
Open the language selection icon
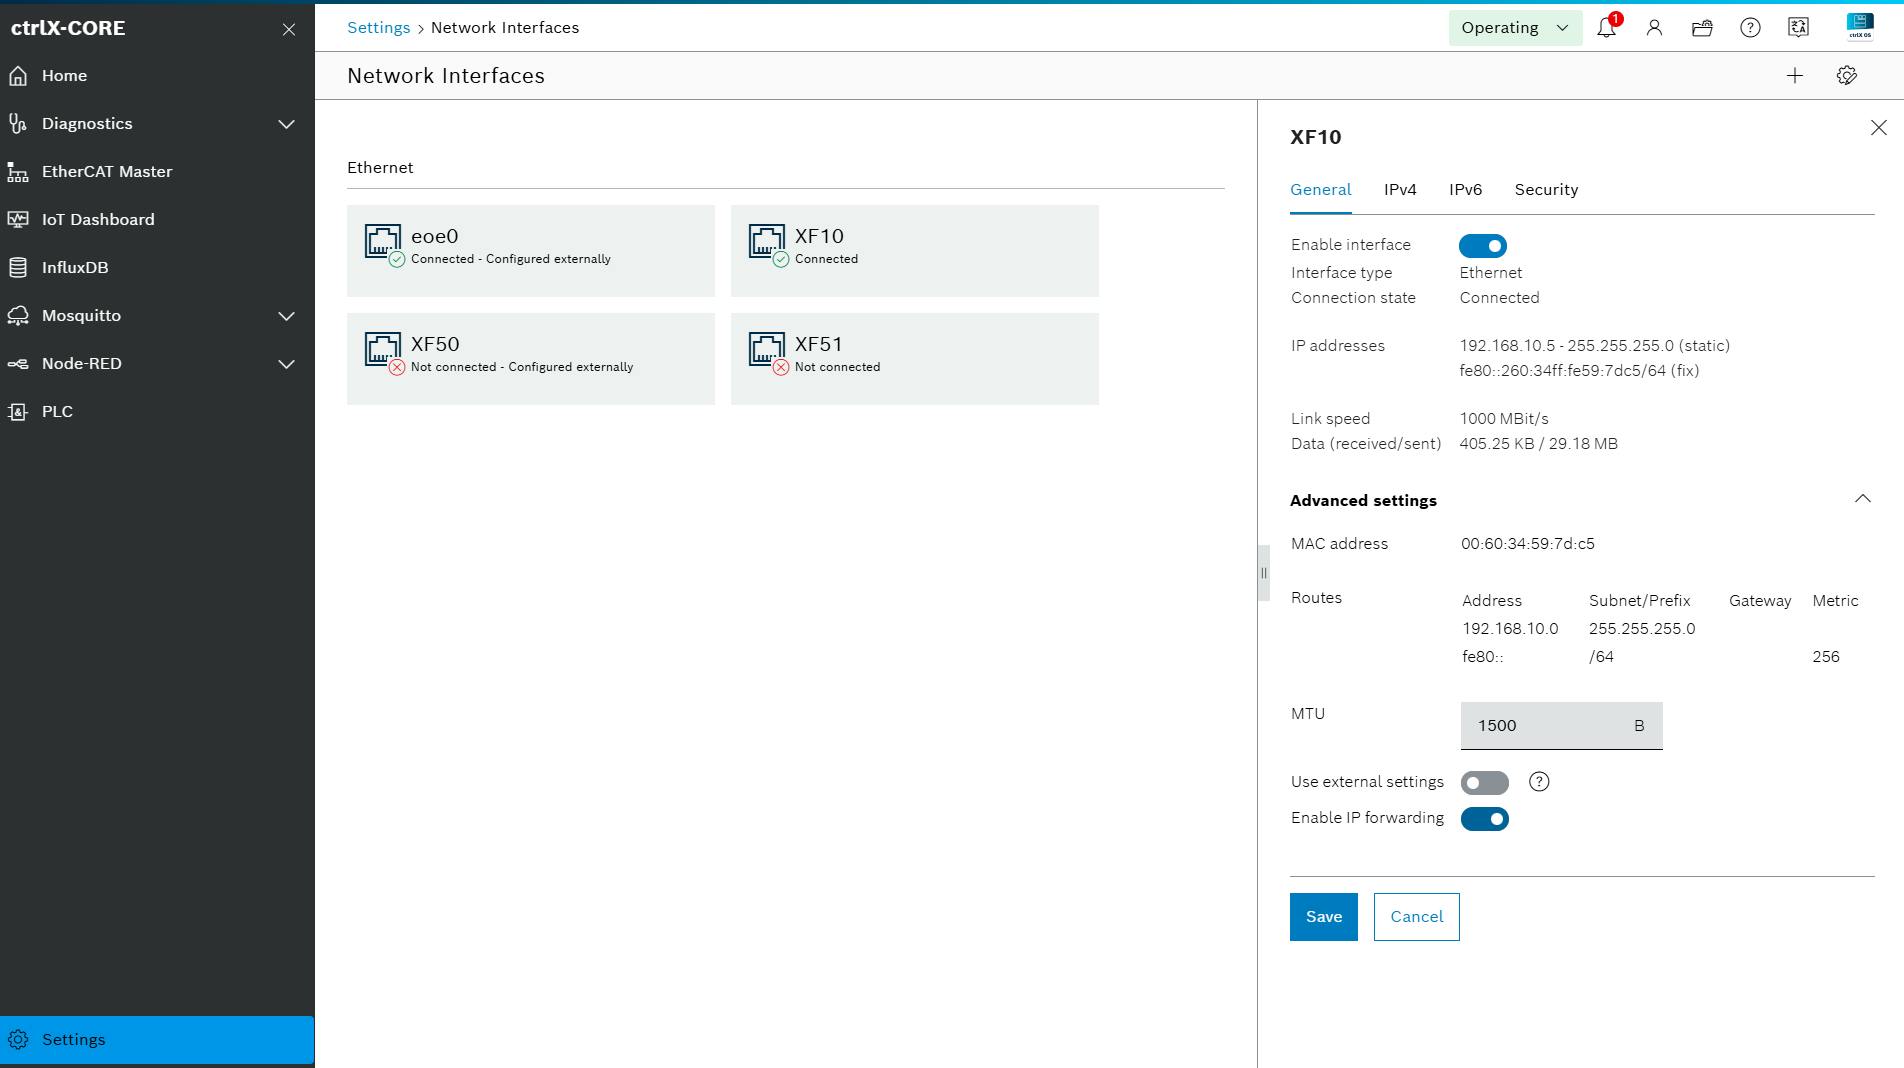coord(1798,28)
